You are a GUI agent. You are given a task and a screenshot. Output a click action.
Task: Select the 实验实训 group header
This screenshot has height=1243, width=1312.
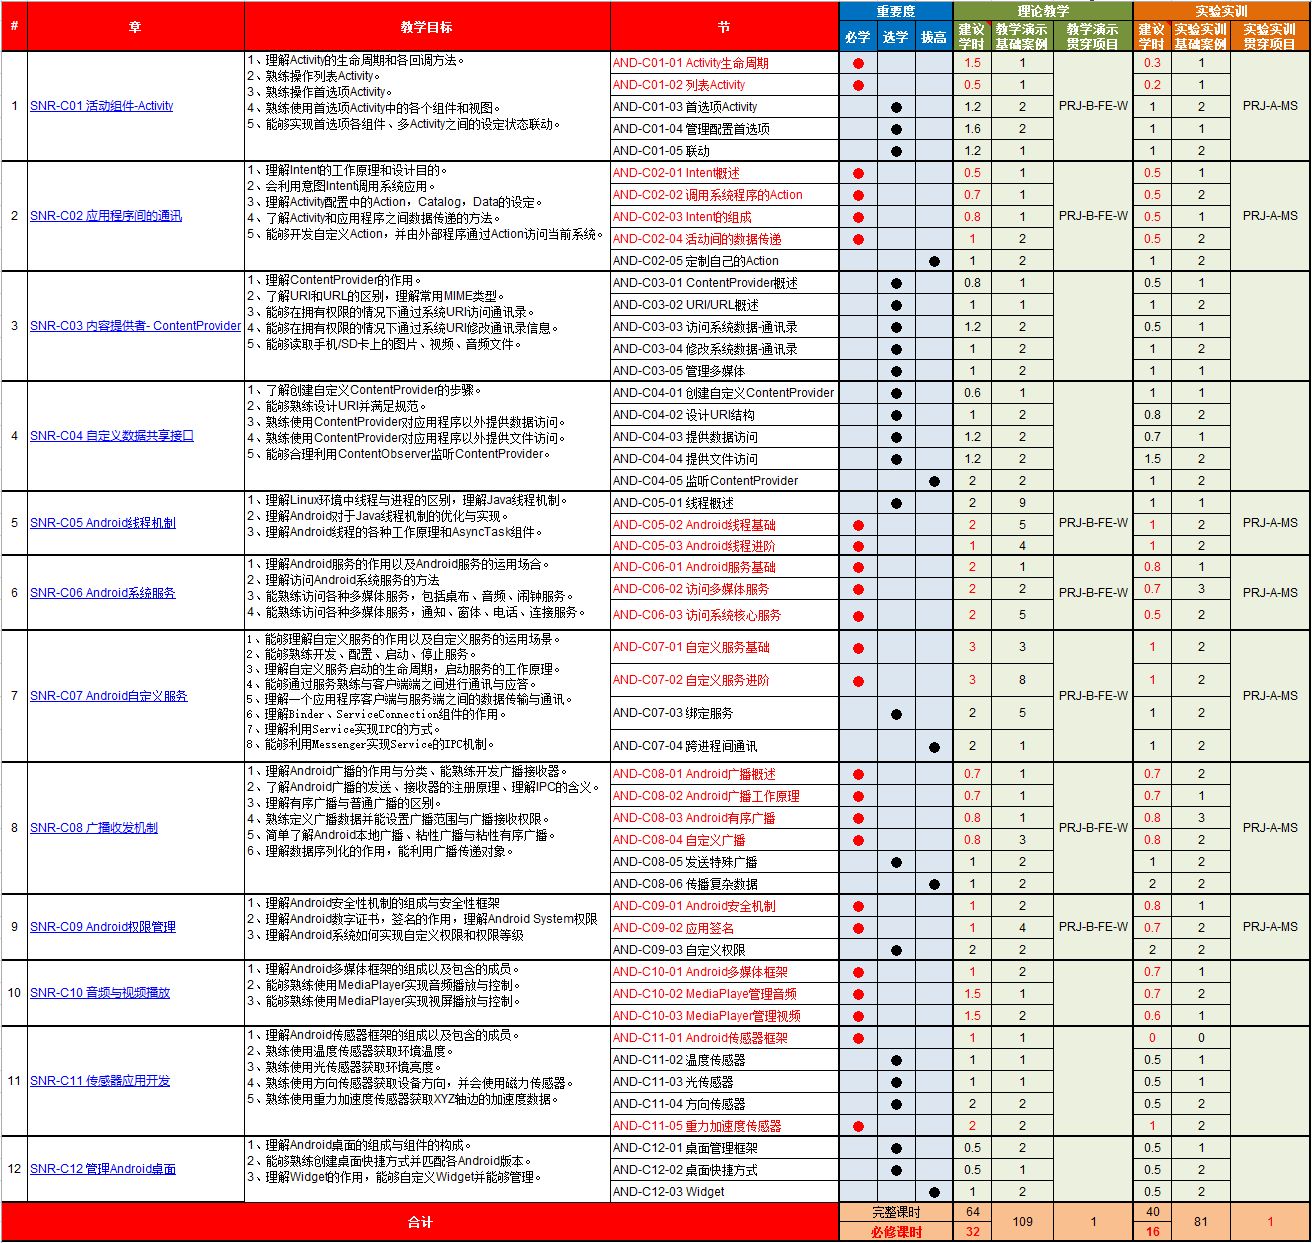1221,11
